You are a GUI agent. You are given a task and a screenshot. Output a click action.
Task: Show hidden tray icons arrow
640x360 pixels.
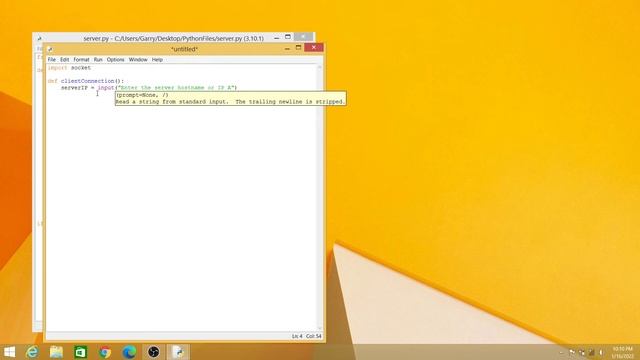[561, 352]
